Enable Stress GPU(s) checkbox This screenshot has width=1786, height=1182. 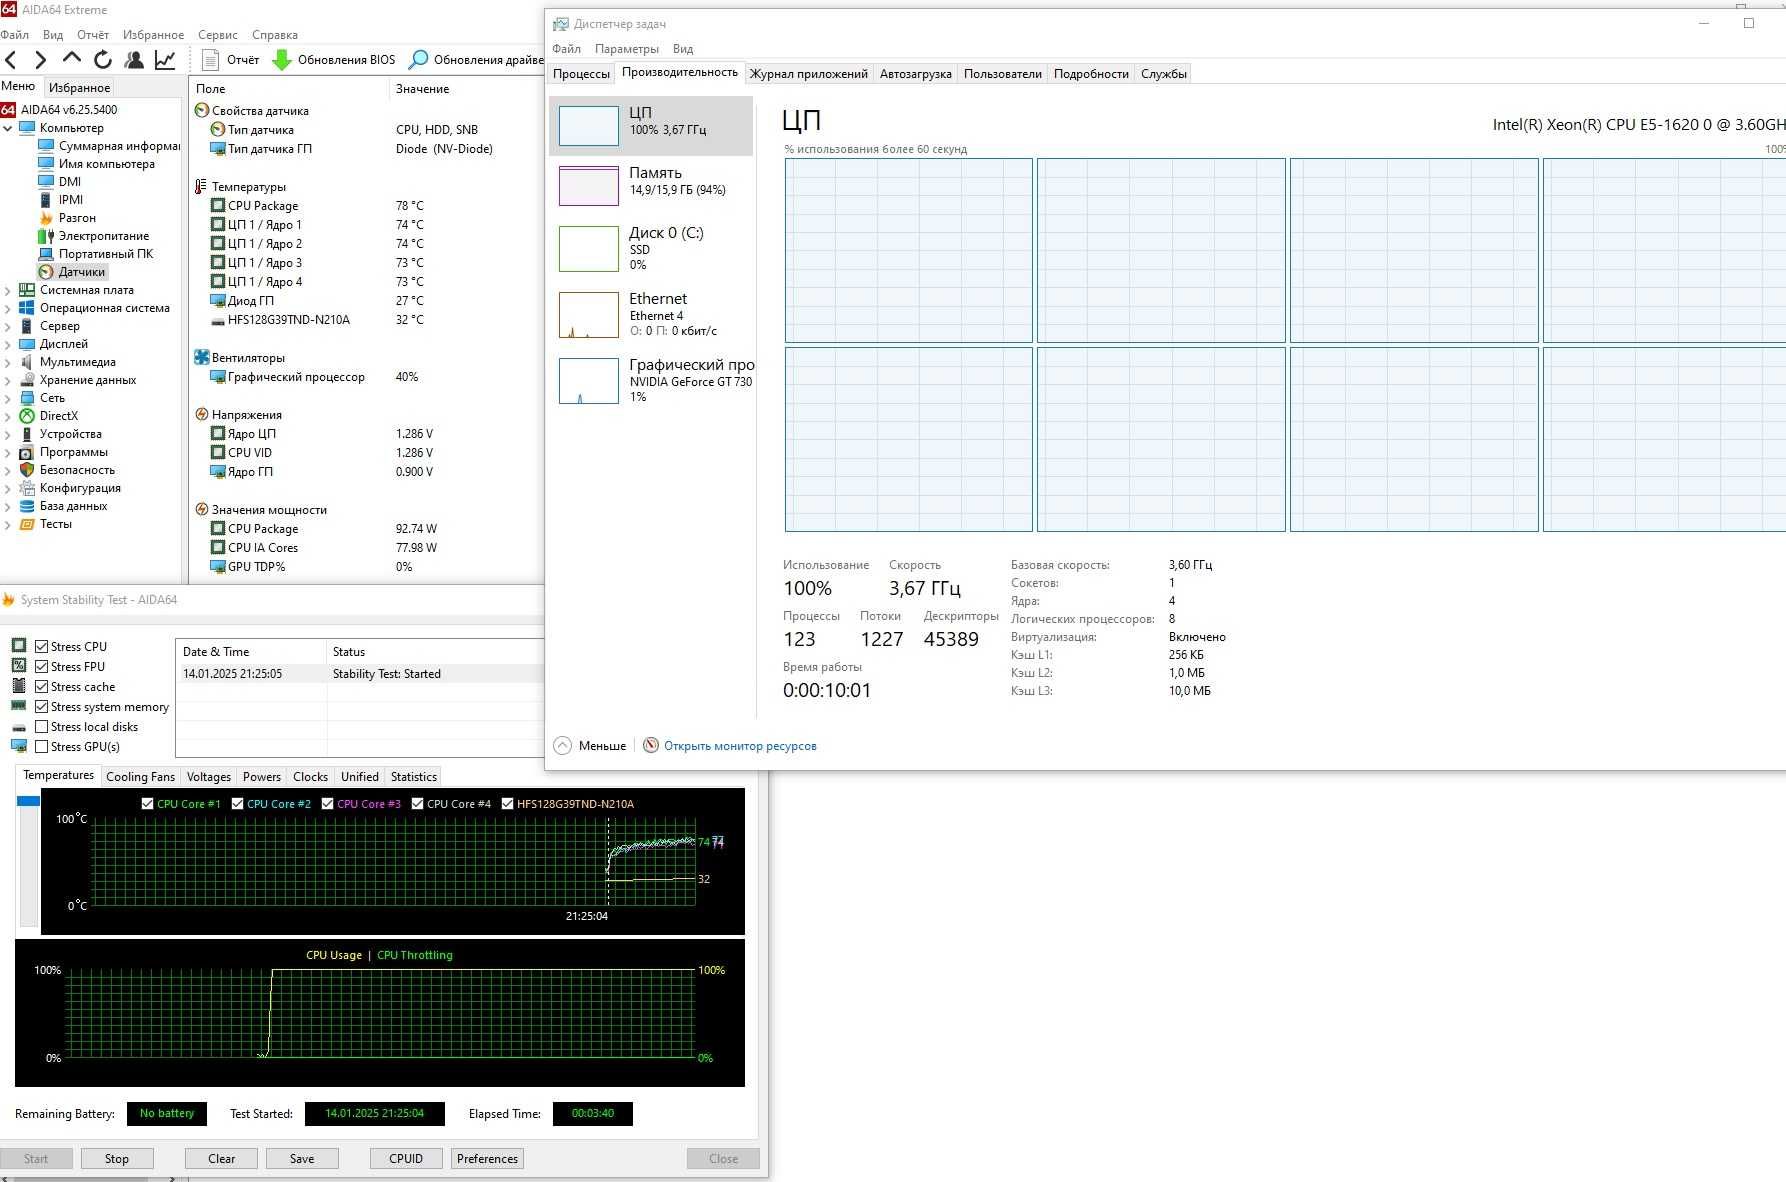[x=42, y=747]
